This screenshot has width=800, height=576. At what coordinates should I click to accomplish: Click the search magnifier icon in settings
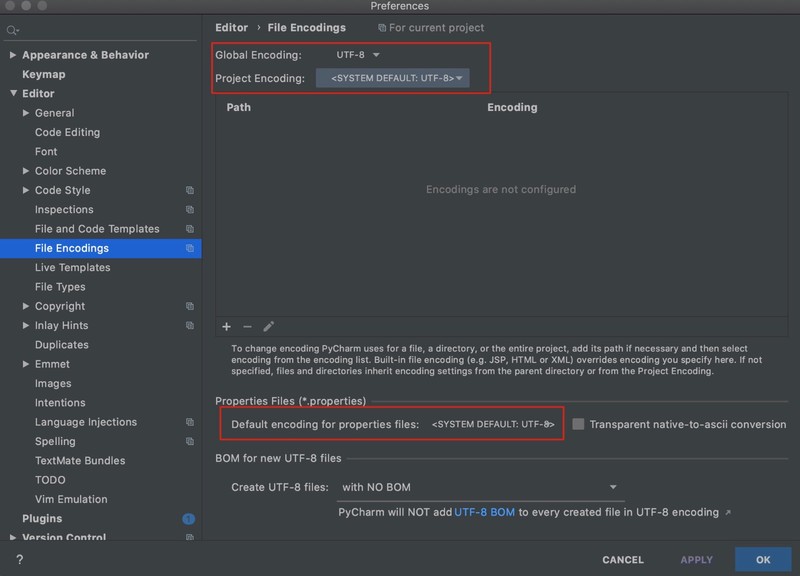click(12, 31)
